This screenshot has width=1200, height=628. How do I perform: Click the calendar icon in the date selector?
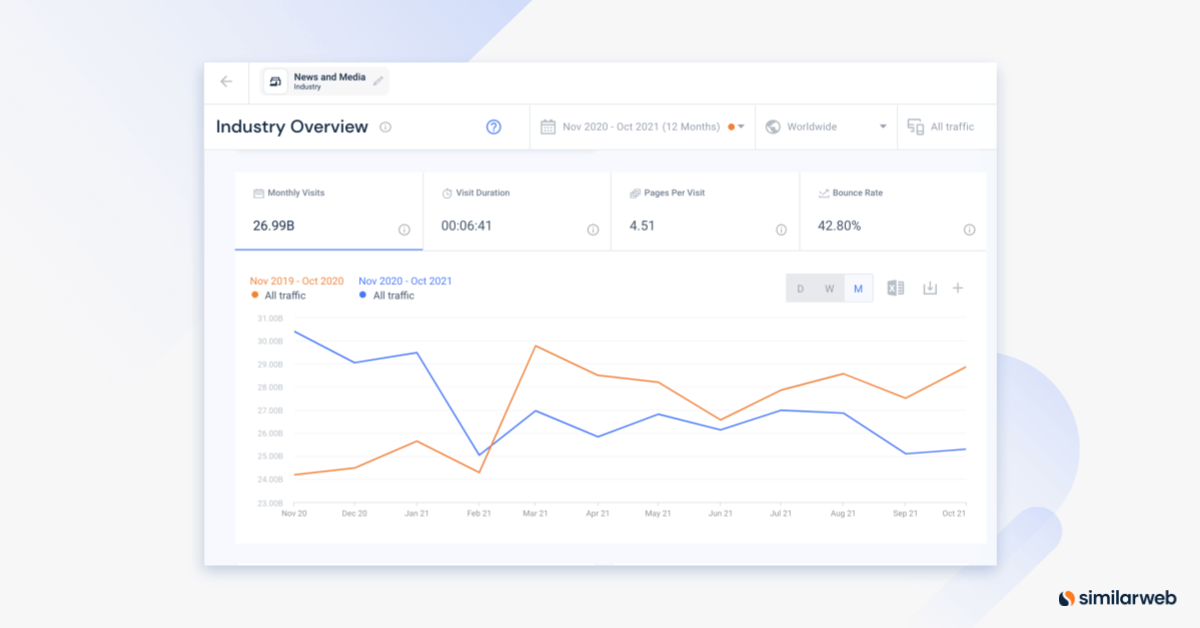coord(549,126)
